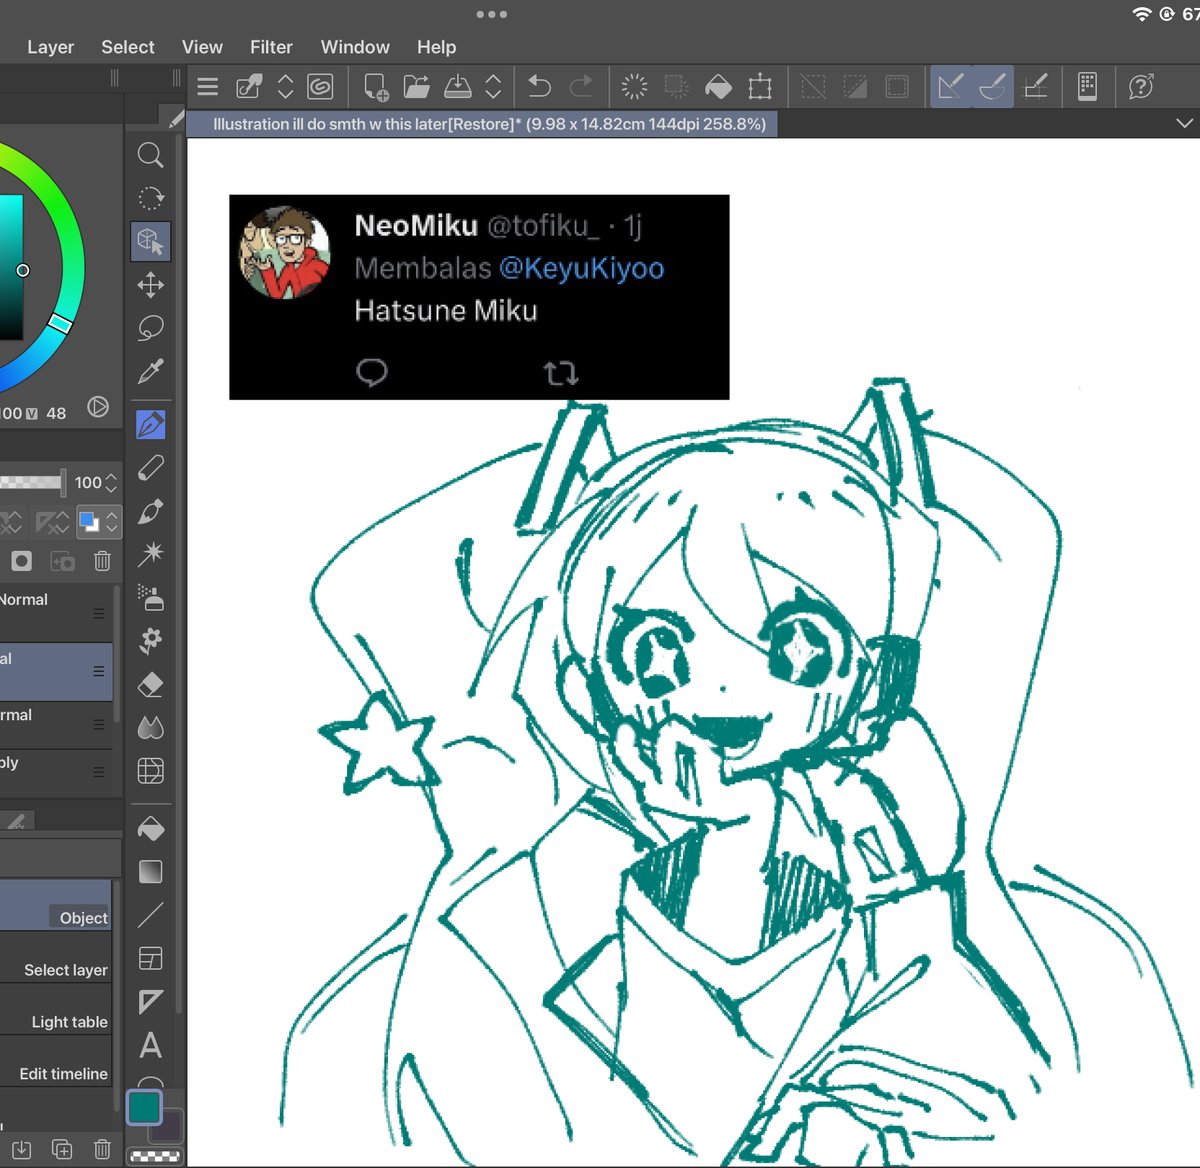Open the hamburger command bar menu

coord(208,87)
